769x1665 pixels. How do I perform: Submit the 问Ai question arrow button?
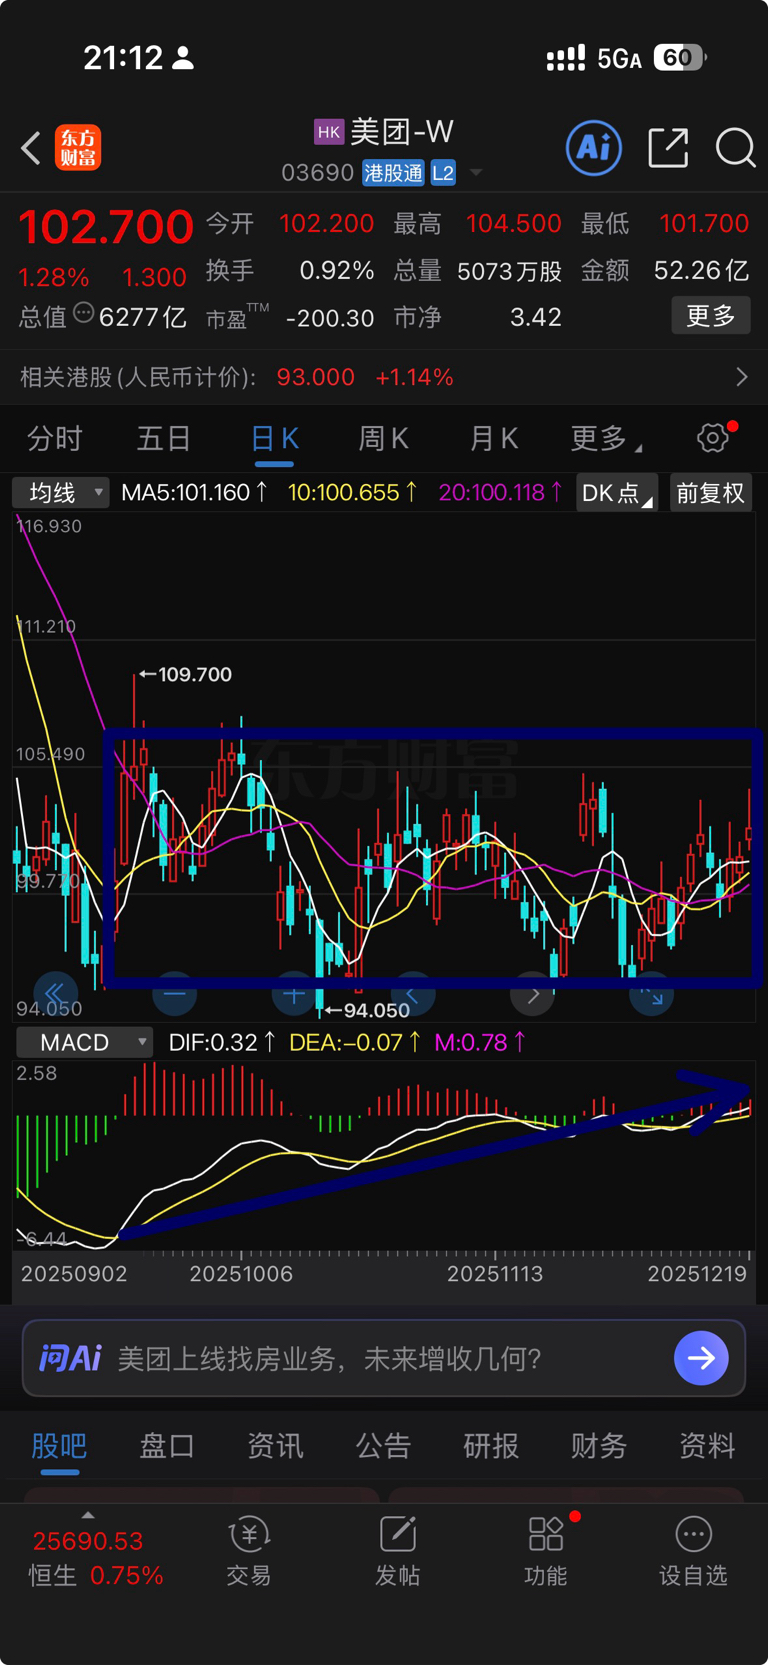pyautogui.click(x=701, y=1358)
